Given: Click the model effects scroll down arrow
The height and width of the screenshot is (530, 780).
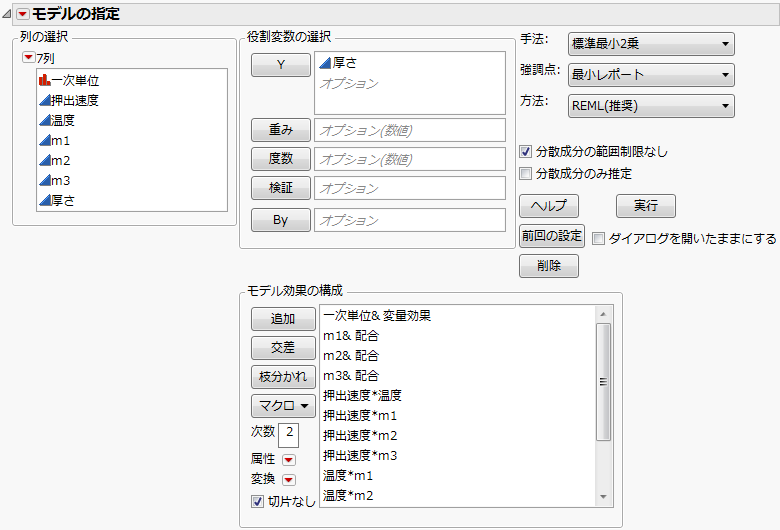Looking at the screenshot, I should click(603, 497).
